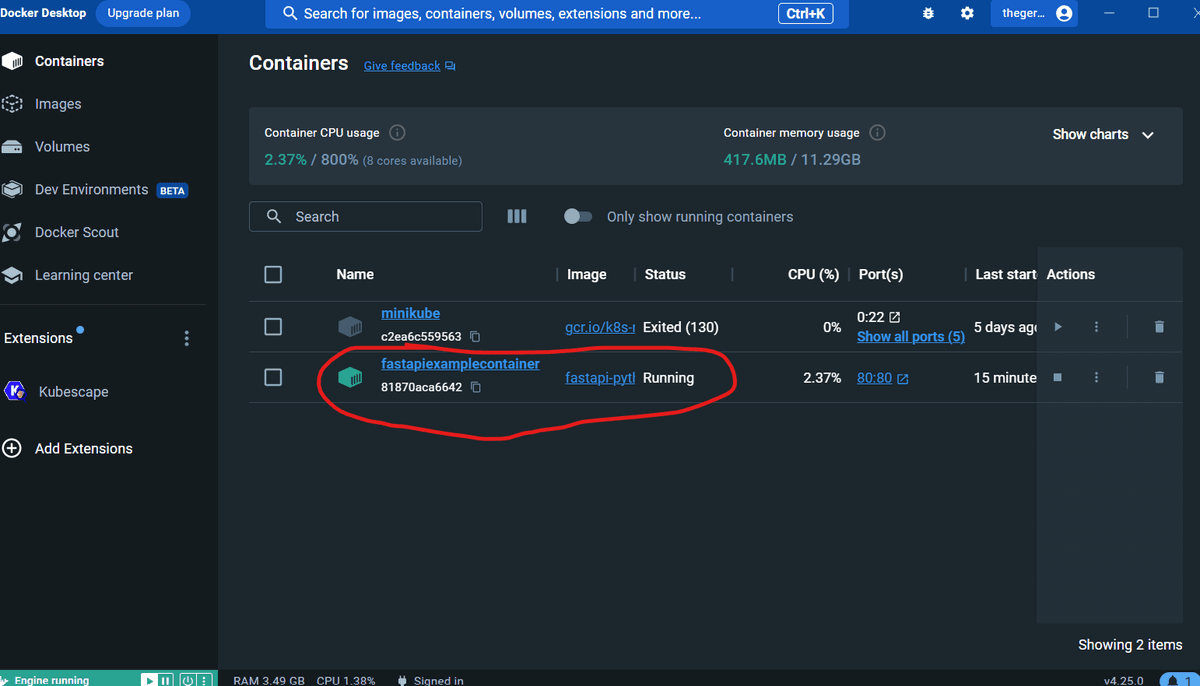This screenshot has height=686, width=1200.
Task: Pause the Docker engine
Action: (167, 680)
